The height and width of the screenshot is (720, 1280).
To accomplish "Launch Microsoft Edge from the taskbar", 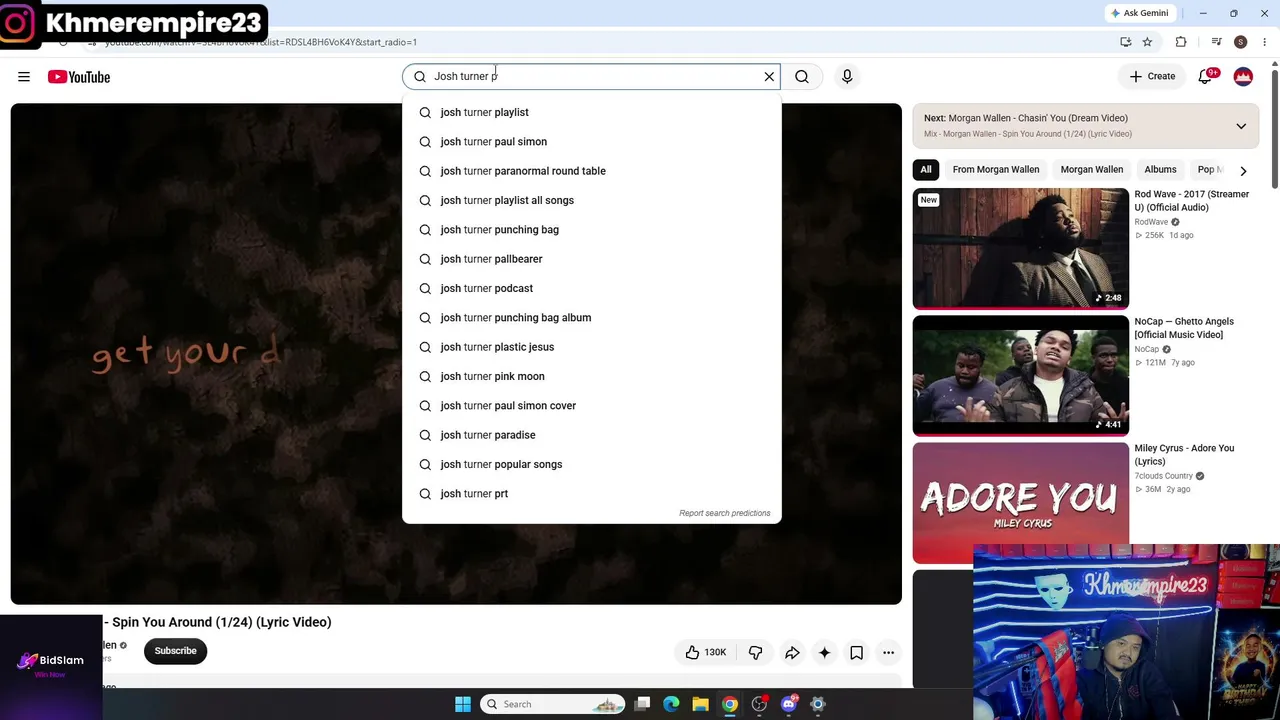I will pos(671,704).
